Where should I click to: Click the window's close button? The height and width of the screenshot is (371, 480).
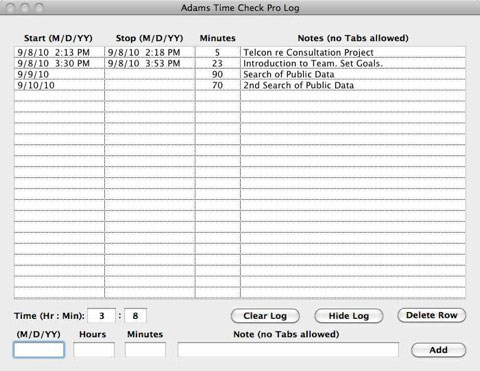tap(10, 8)
